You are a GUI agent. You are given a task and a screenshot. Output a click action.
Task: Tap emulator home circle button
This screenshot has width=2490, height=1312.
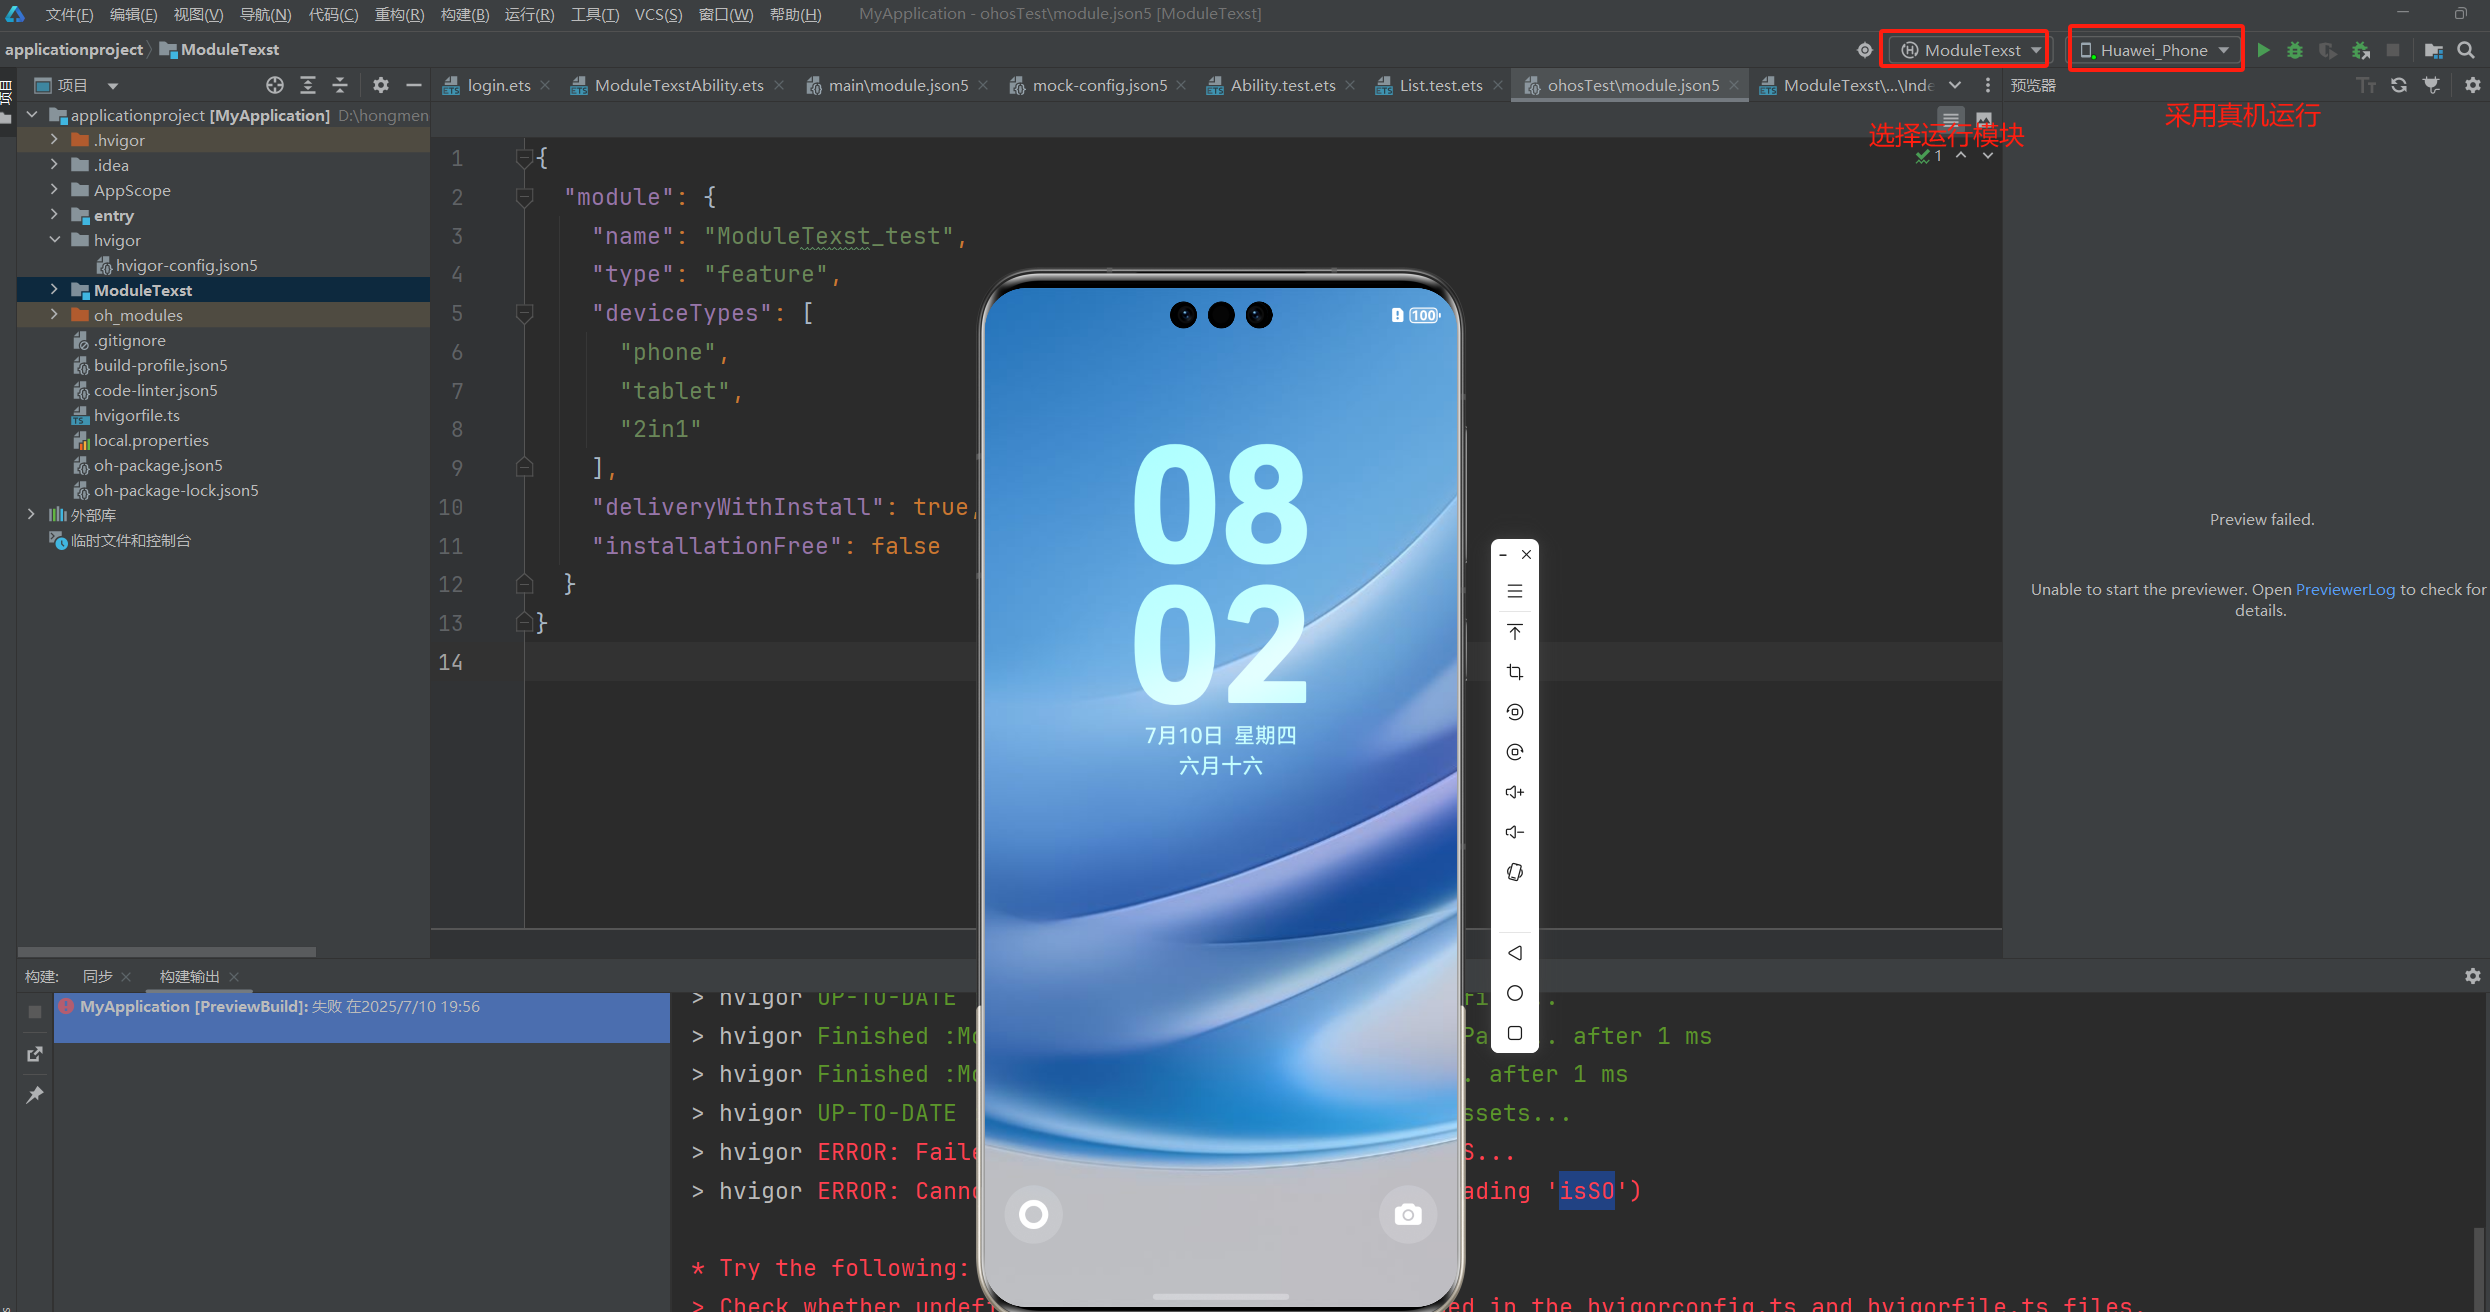point(1515,993)
